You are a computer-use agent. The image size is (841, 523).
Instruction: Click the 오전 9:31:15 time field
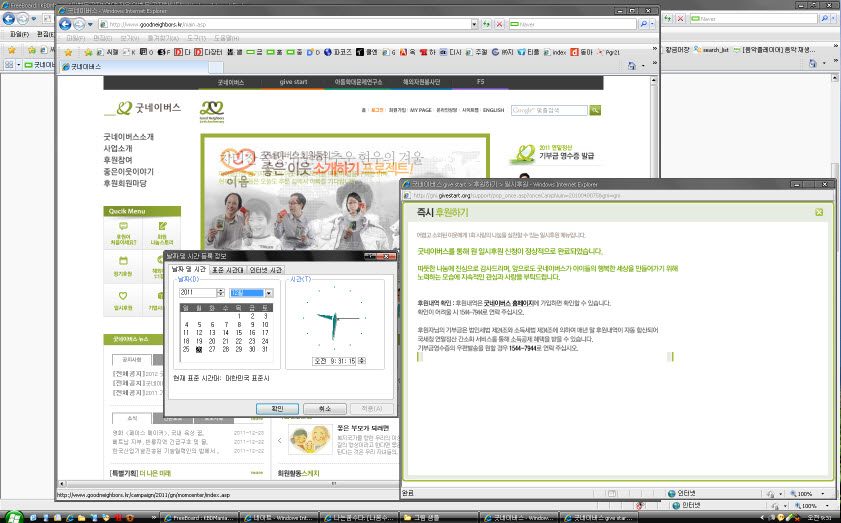pyautogui.click(x=335, y=361)
